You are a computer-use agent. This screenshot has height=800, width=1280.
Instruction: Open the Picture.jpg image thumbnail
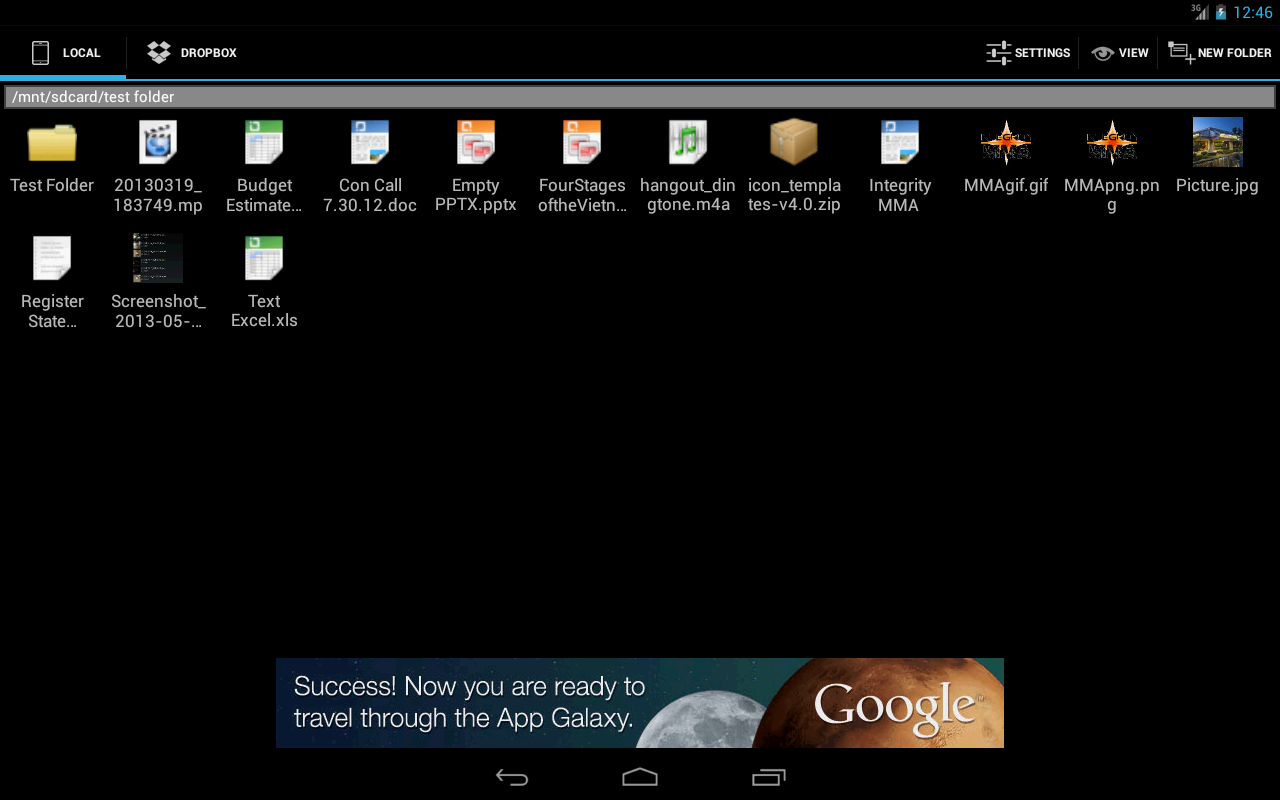[1218, 142]
